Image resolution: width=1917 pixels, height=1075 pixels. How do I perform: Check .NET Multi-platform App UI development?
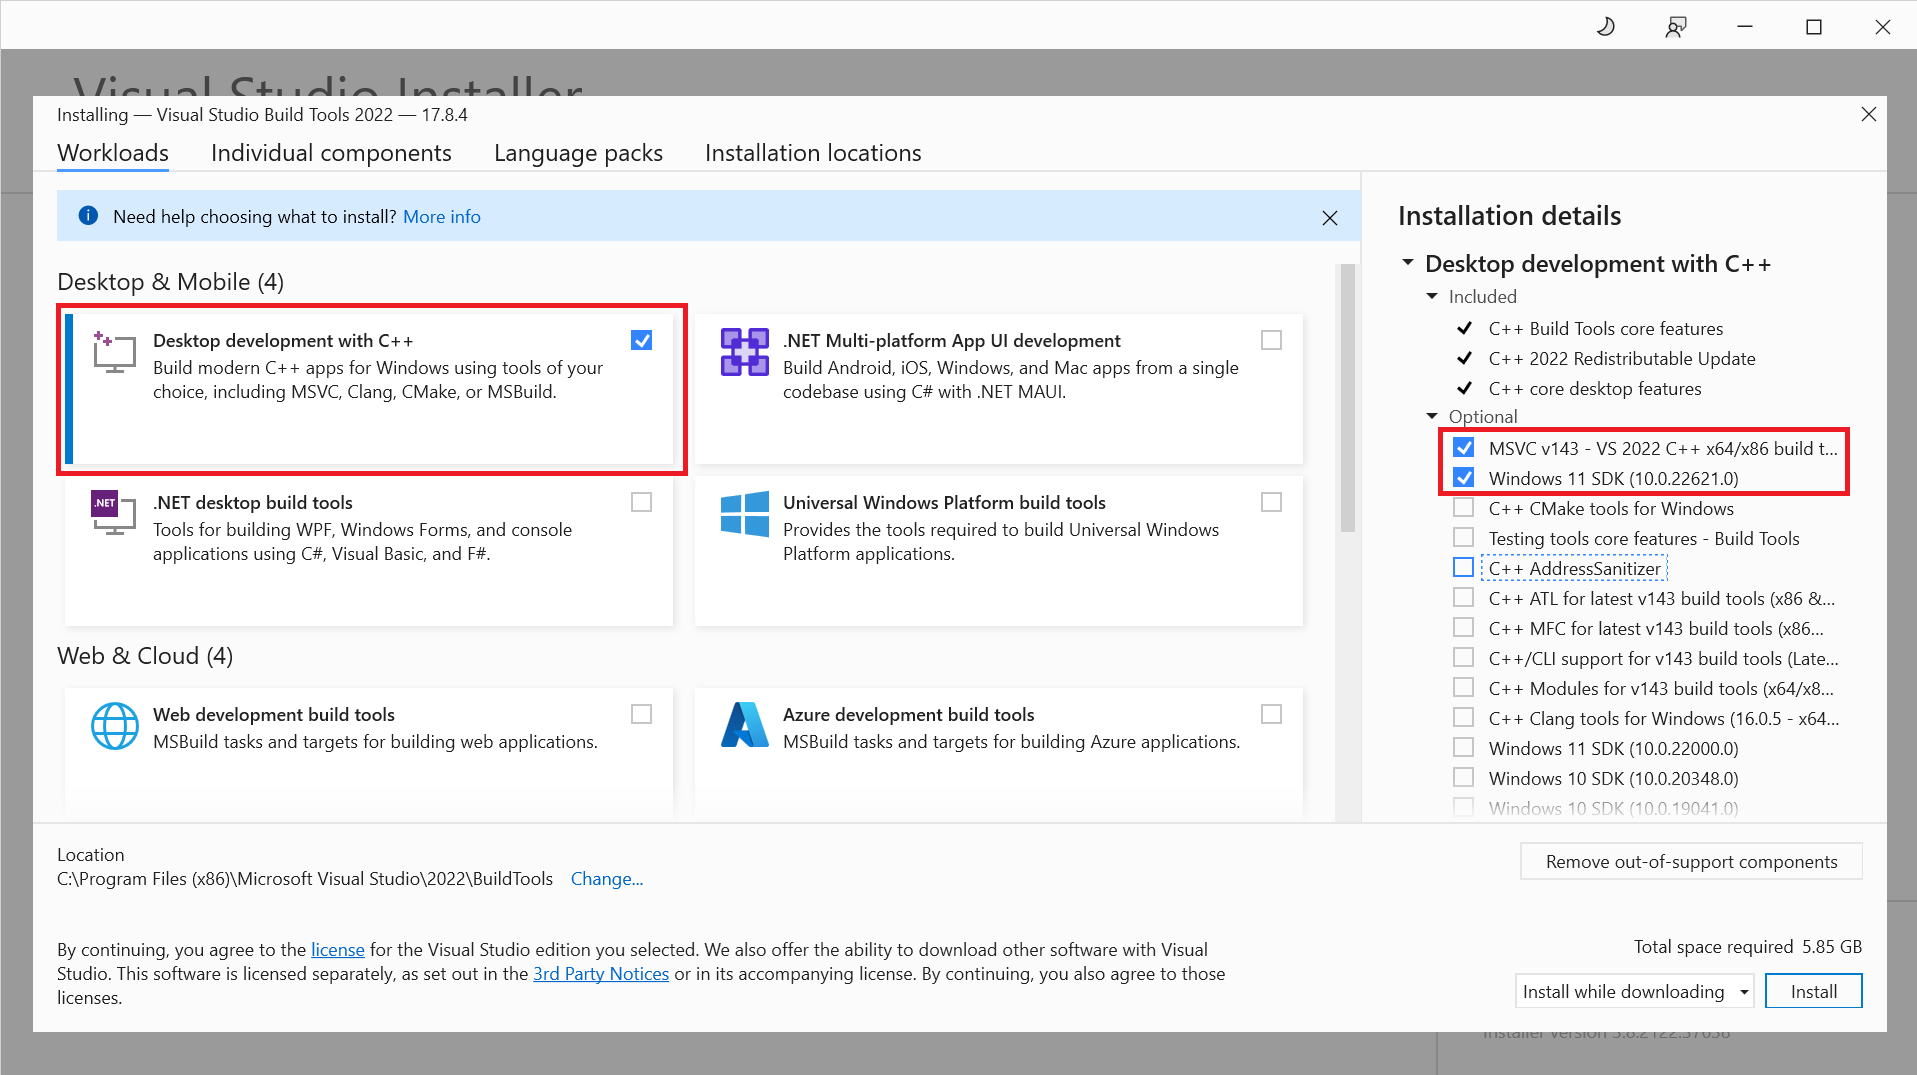point(1271,341)
